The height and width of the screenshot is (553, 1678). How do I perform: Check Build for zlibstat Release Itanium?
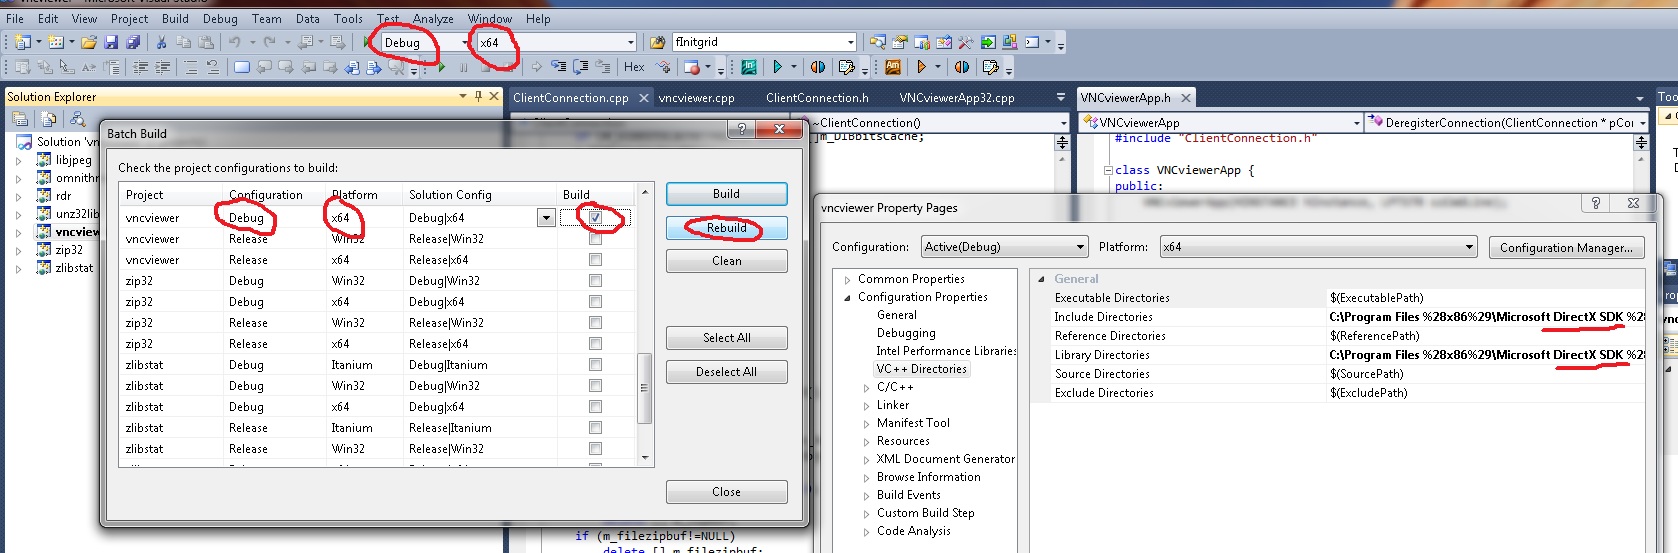click(x=595, y=427)
